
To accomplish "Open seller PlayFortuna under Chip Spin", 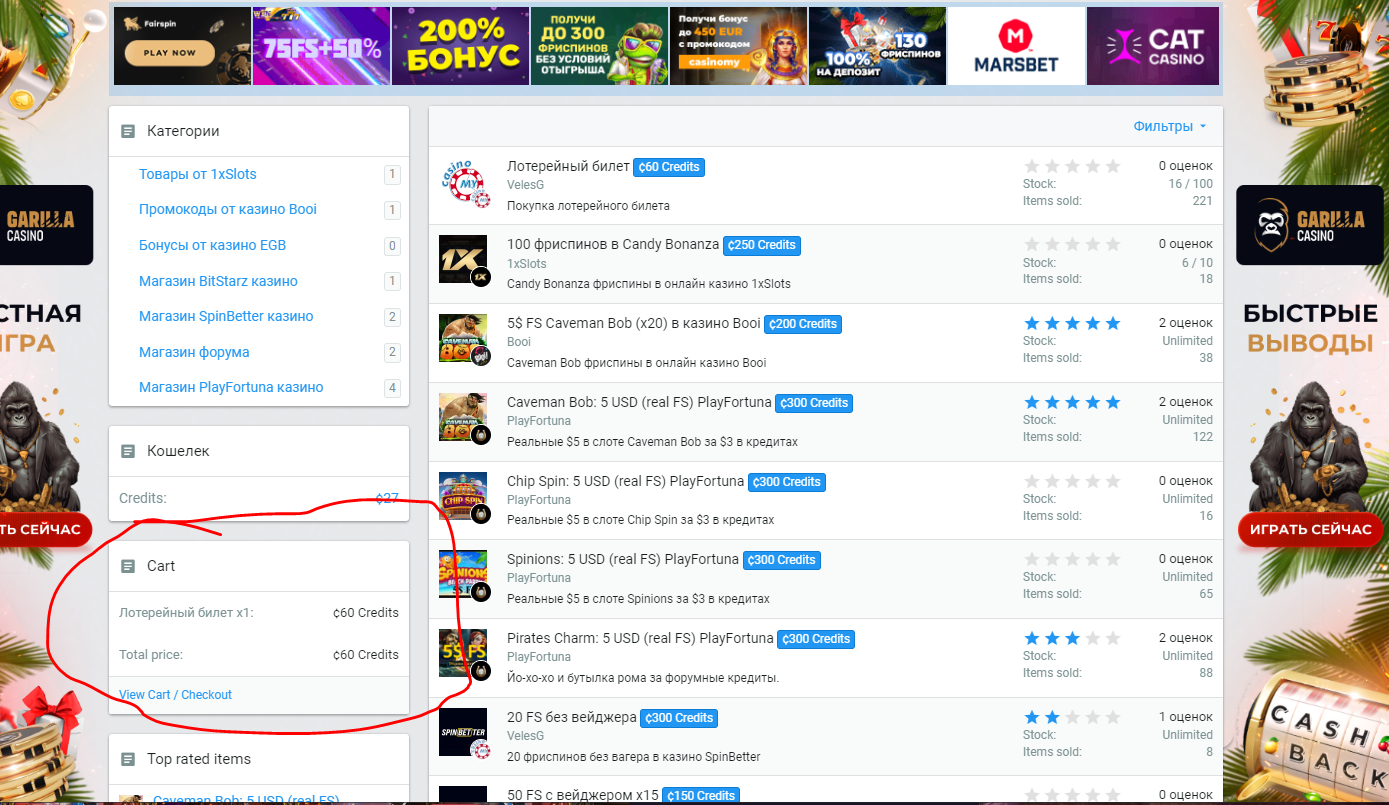I will 539,500.
